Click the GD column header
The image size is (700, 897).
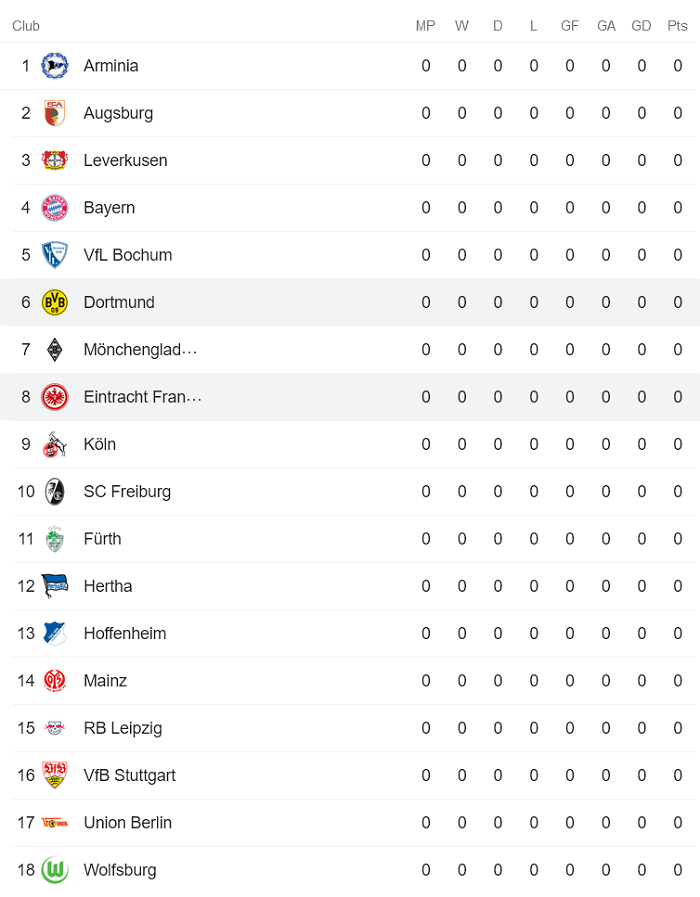click(x=641, y=26)
